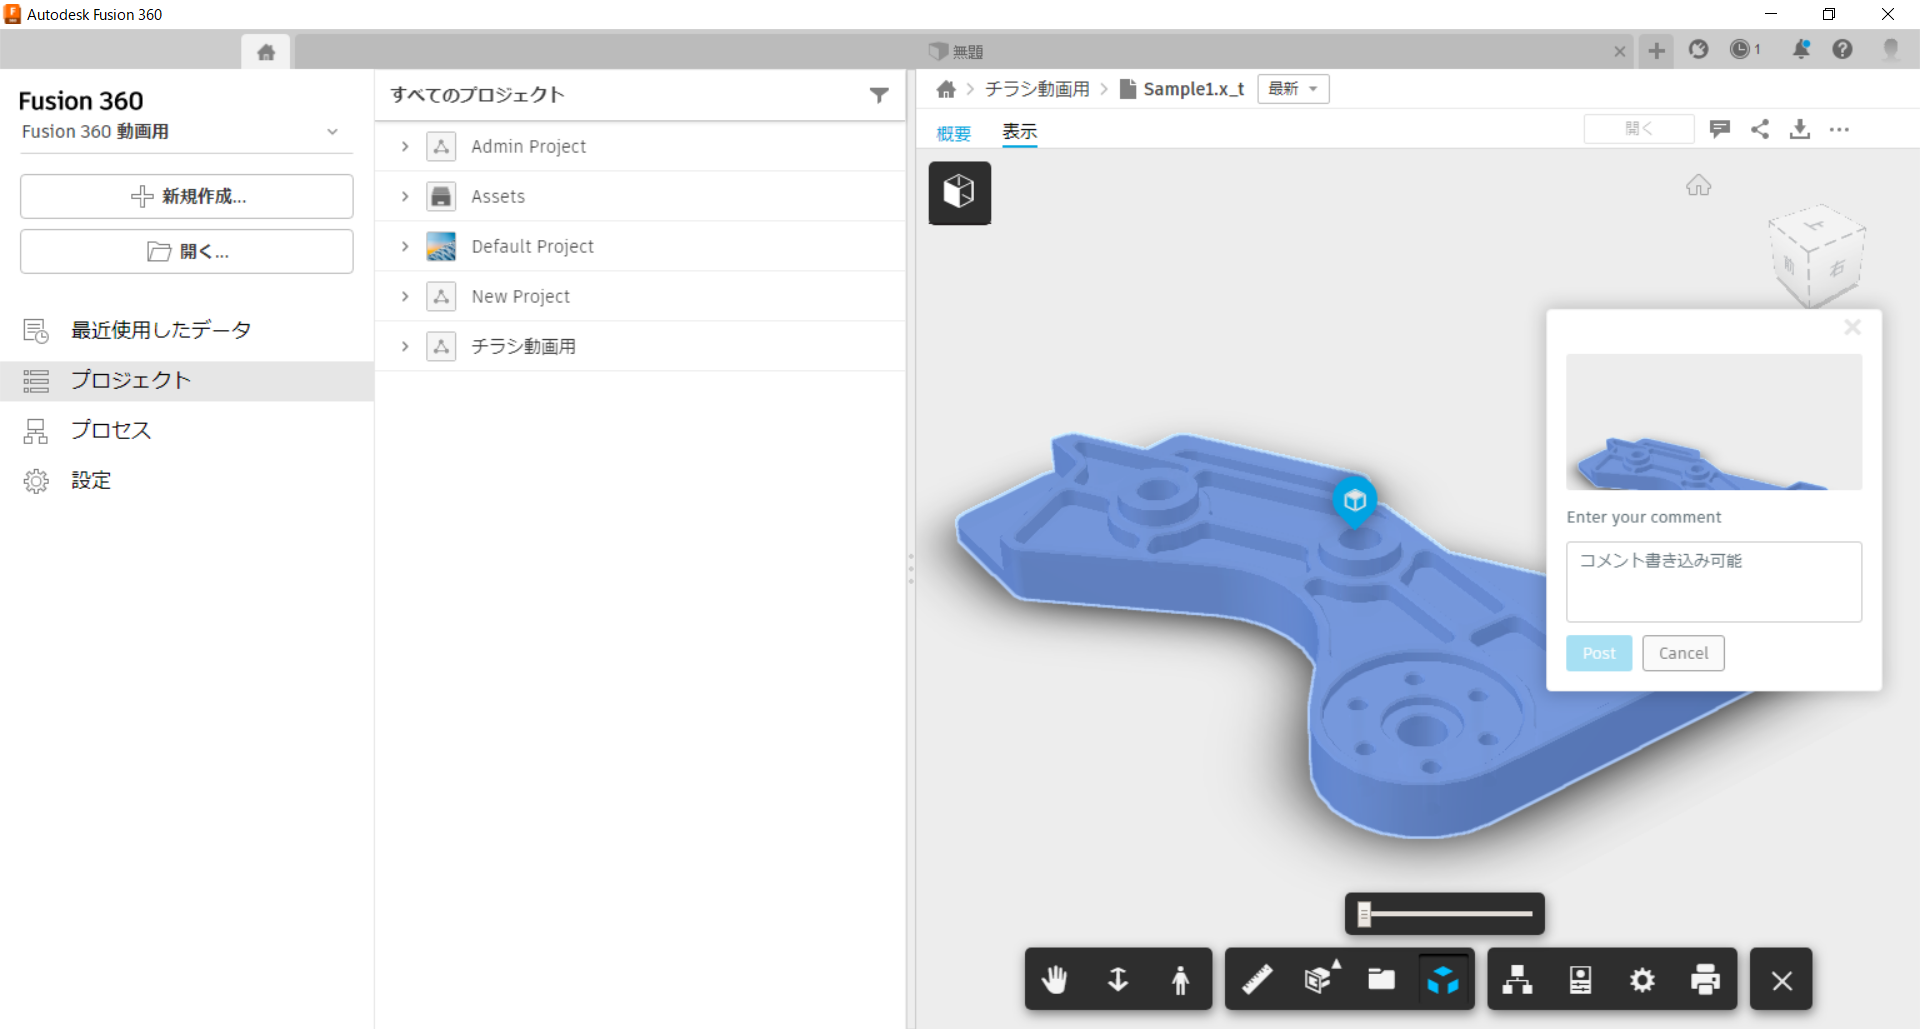Select the Pan hand tool
This screenshot has height=1029, width=1920.
point(1054,980)
